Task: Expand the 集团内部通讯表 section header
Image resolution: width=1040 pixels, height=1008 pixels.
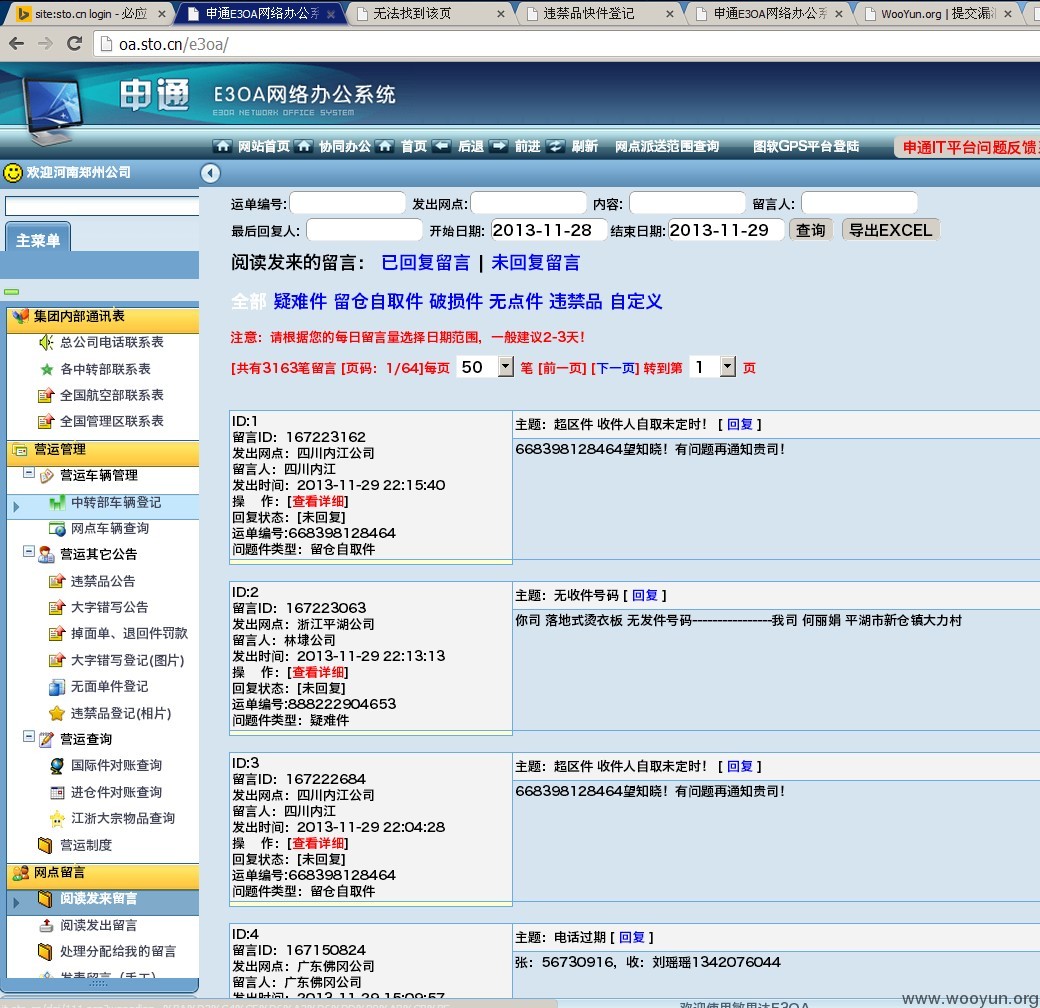Action: pos(103,318)
